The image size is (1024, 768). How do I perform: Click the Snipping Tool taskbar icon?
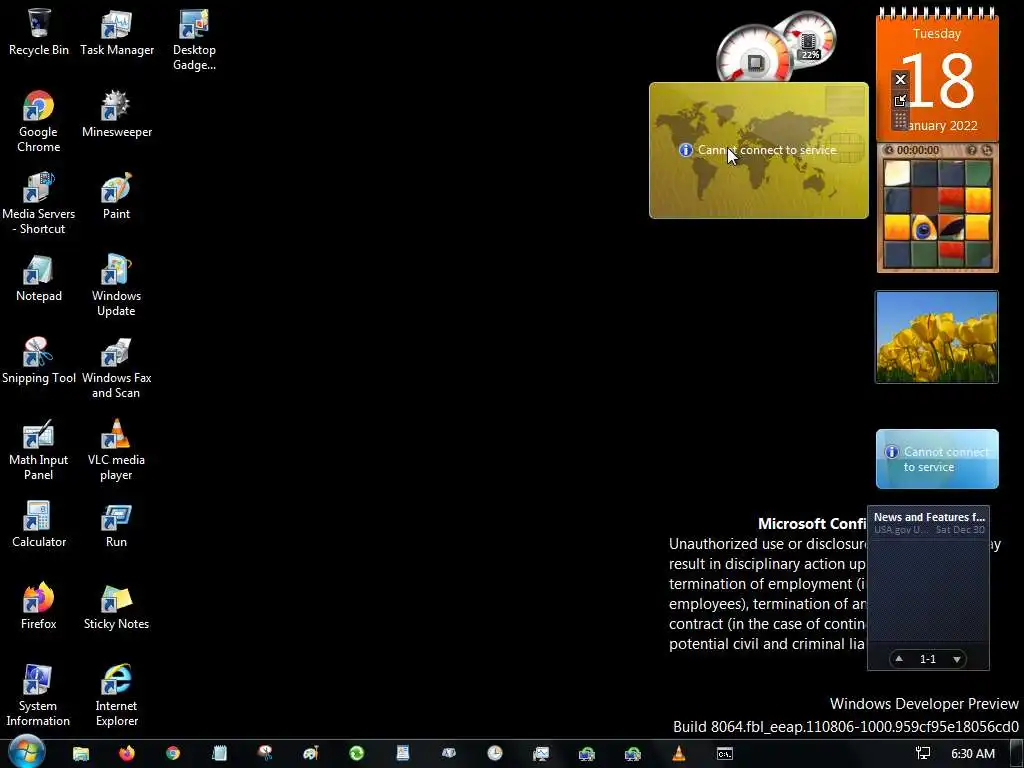265,754
